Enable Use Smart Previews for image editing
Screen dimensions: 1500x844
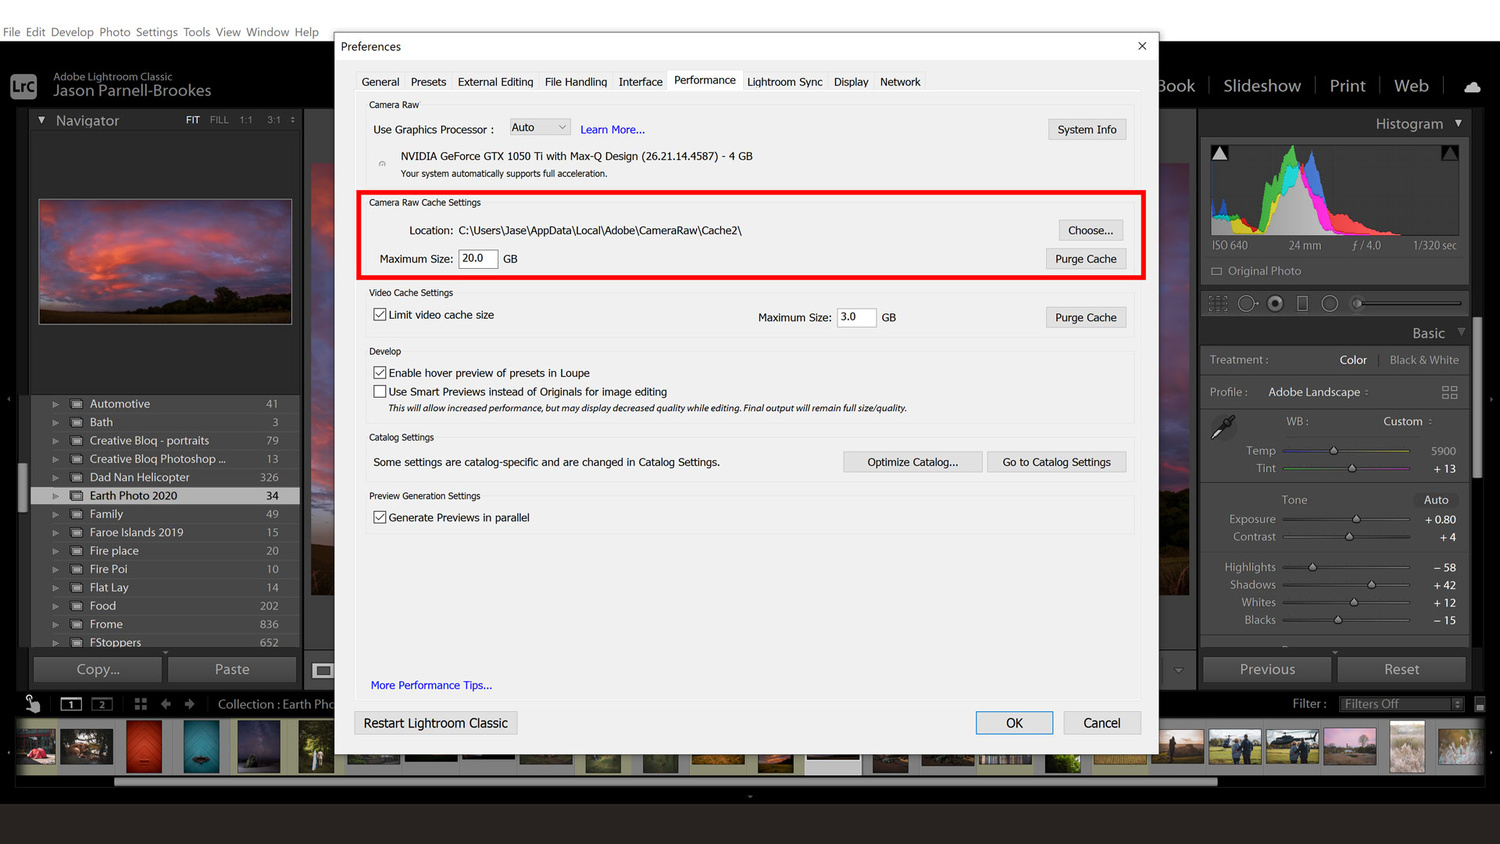380,391
